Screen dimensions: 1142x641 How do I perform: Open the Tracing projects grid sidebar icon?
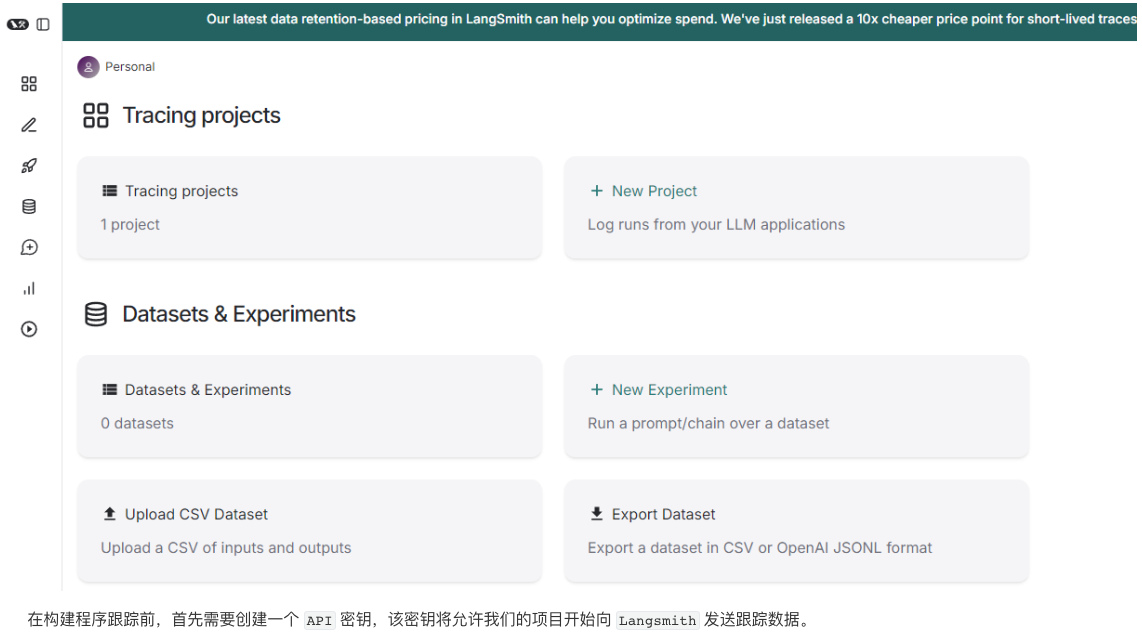coord(29,84)
